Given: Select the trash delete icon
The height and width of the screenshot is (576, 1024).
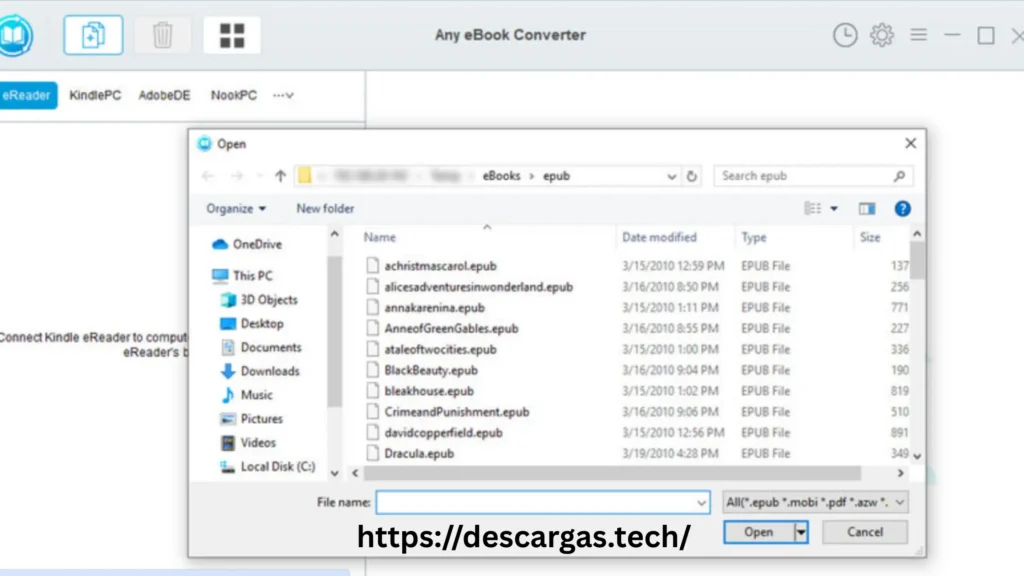Looking at the screenshot, I should [x=162, y=34].
